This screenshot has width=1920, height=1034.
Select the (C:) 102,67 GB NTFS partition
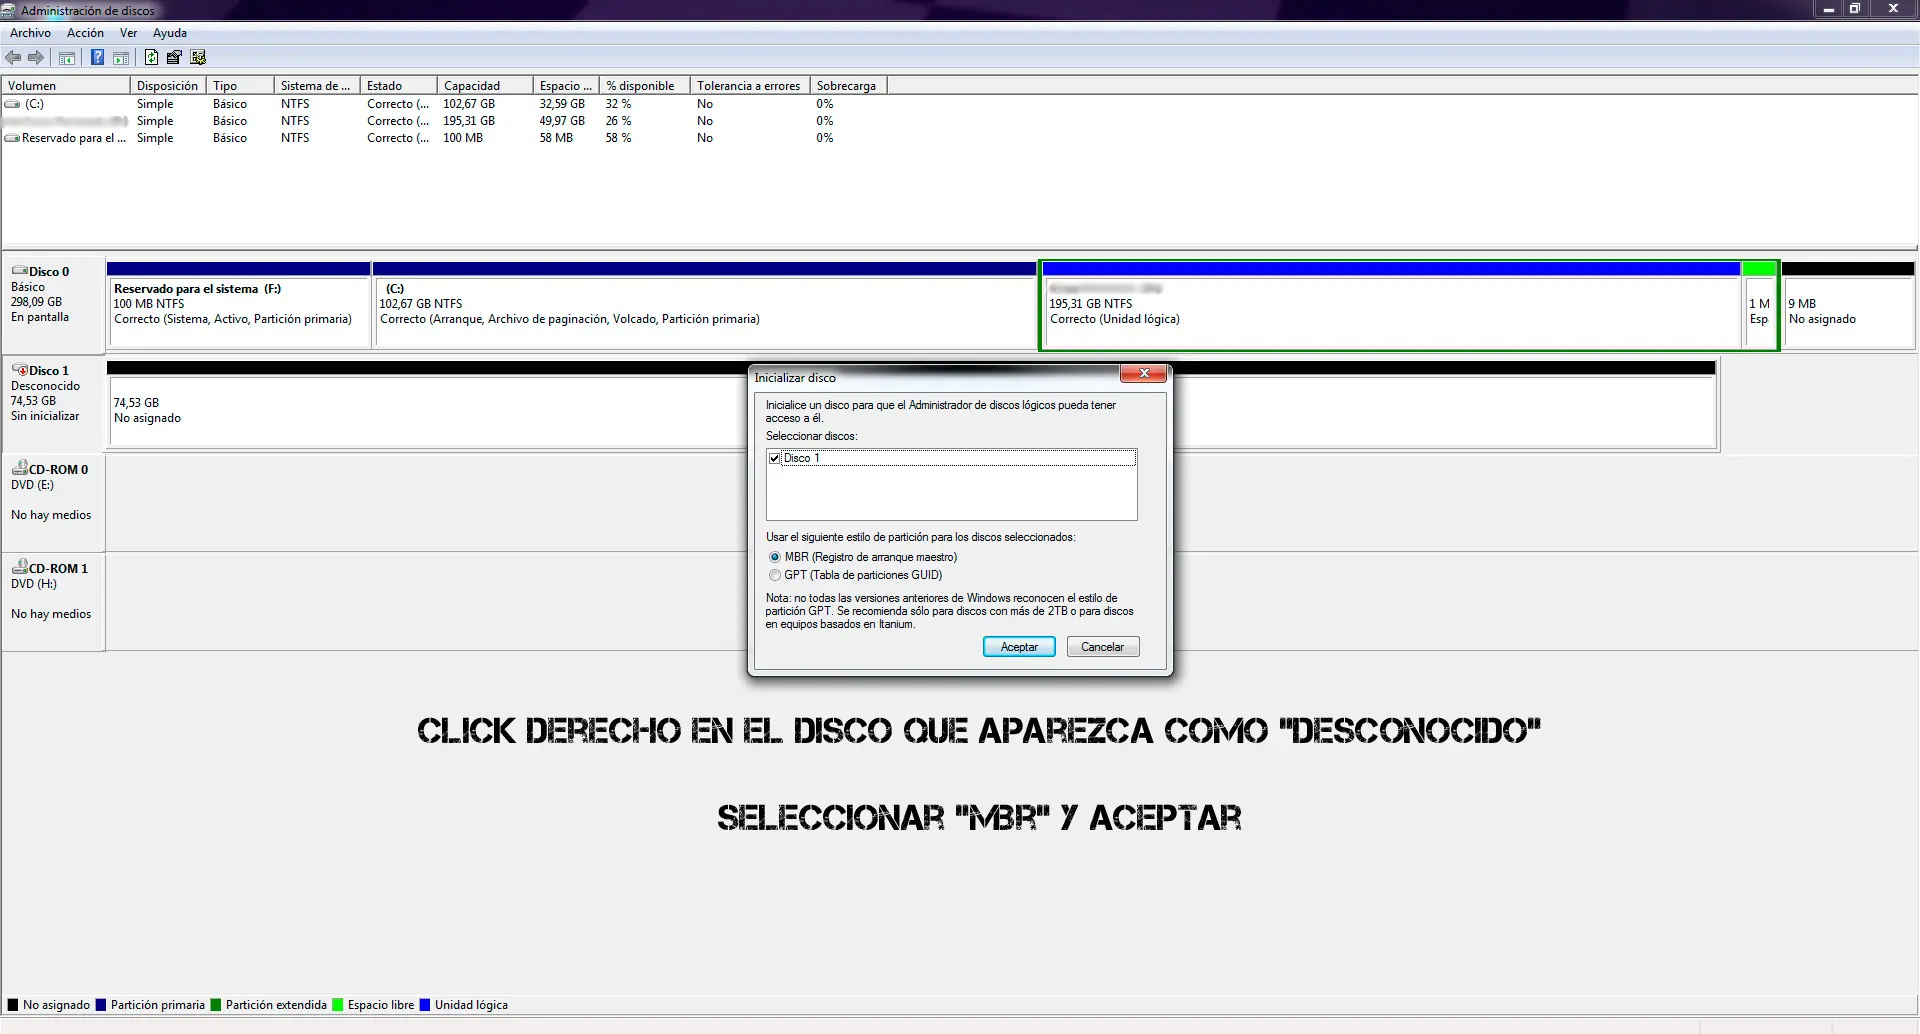705,305
